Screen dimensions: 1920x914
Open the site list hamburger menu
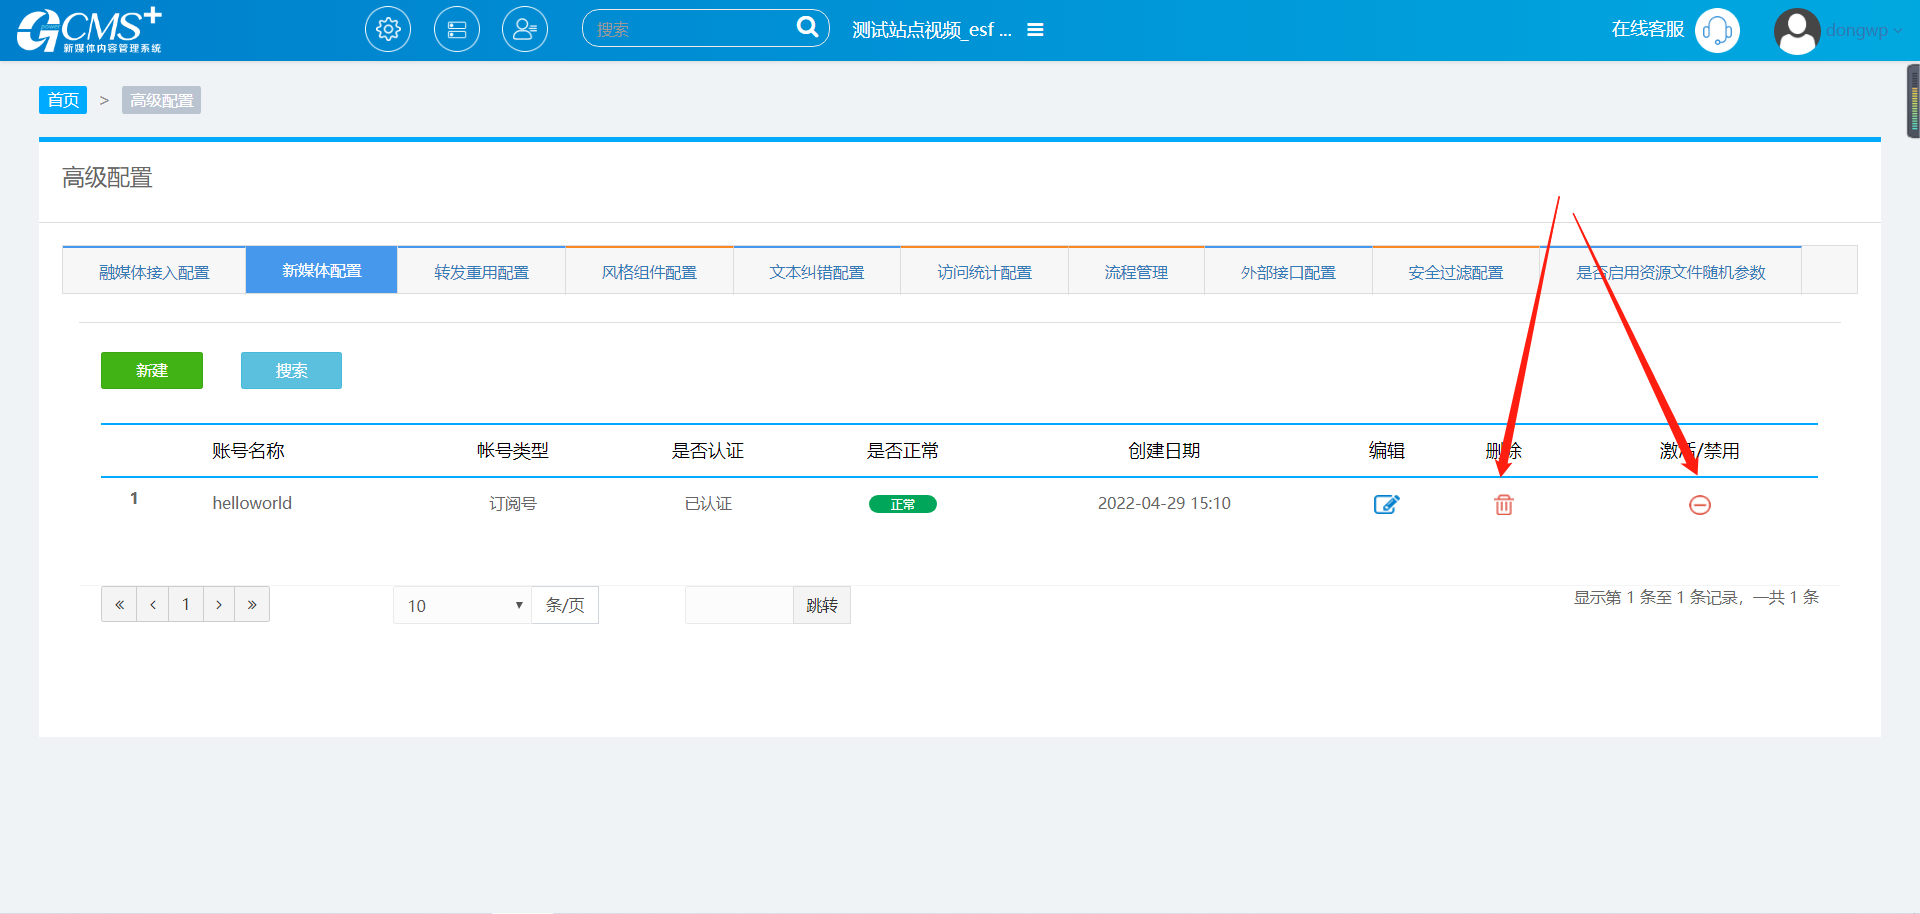pos(1035,30)
